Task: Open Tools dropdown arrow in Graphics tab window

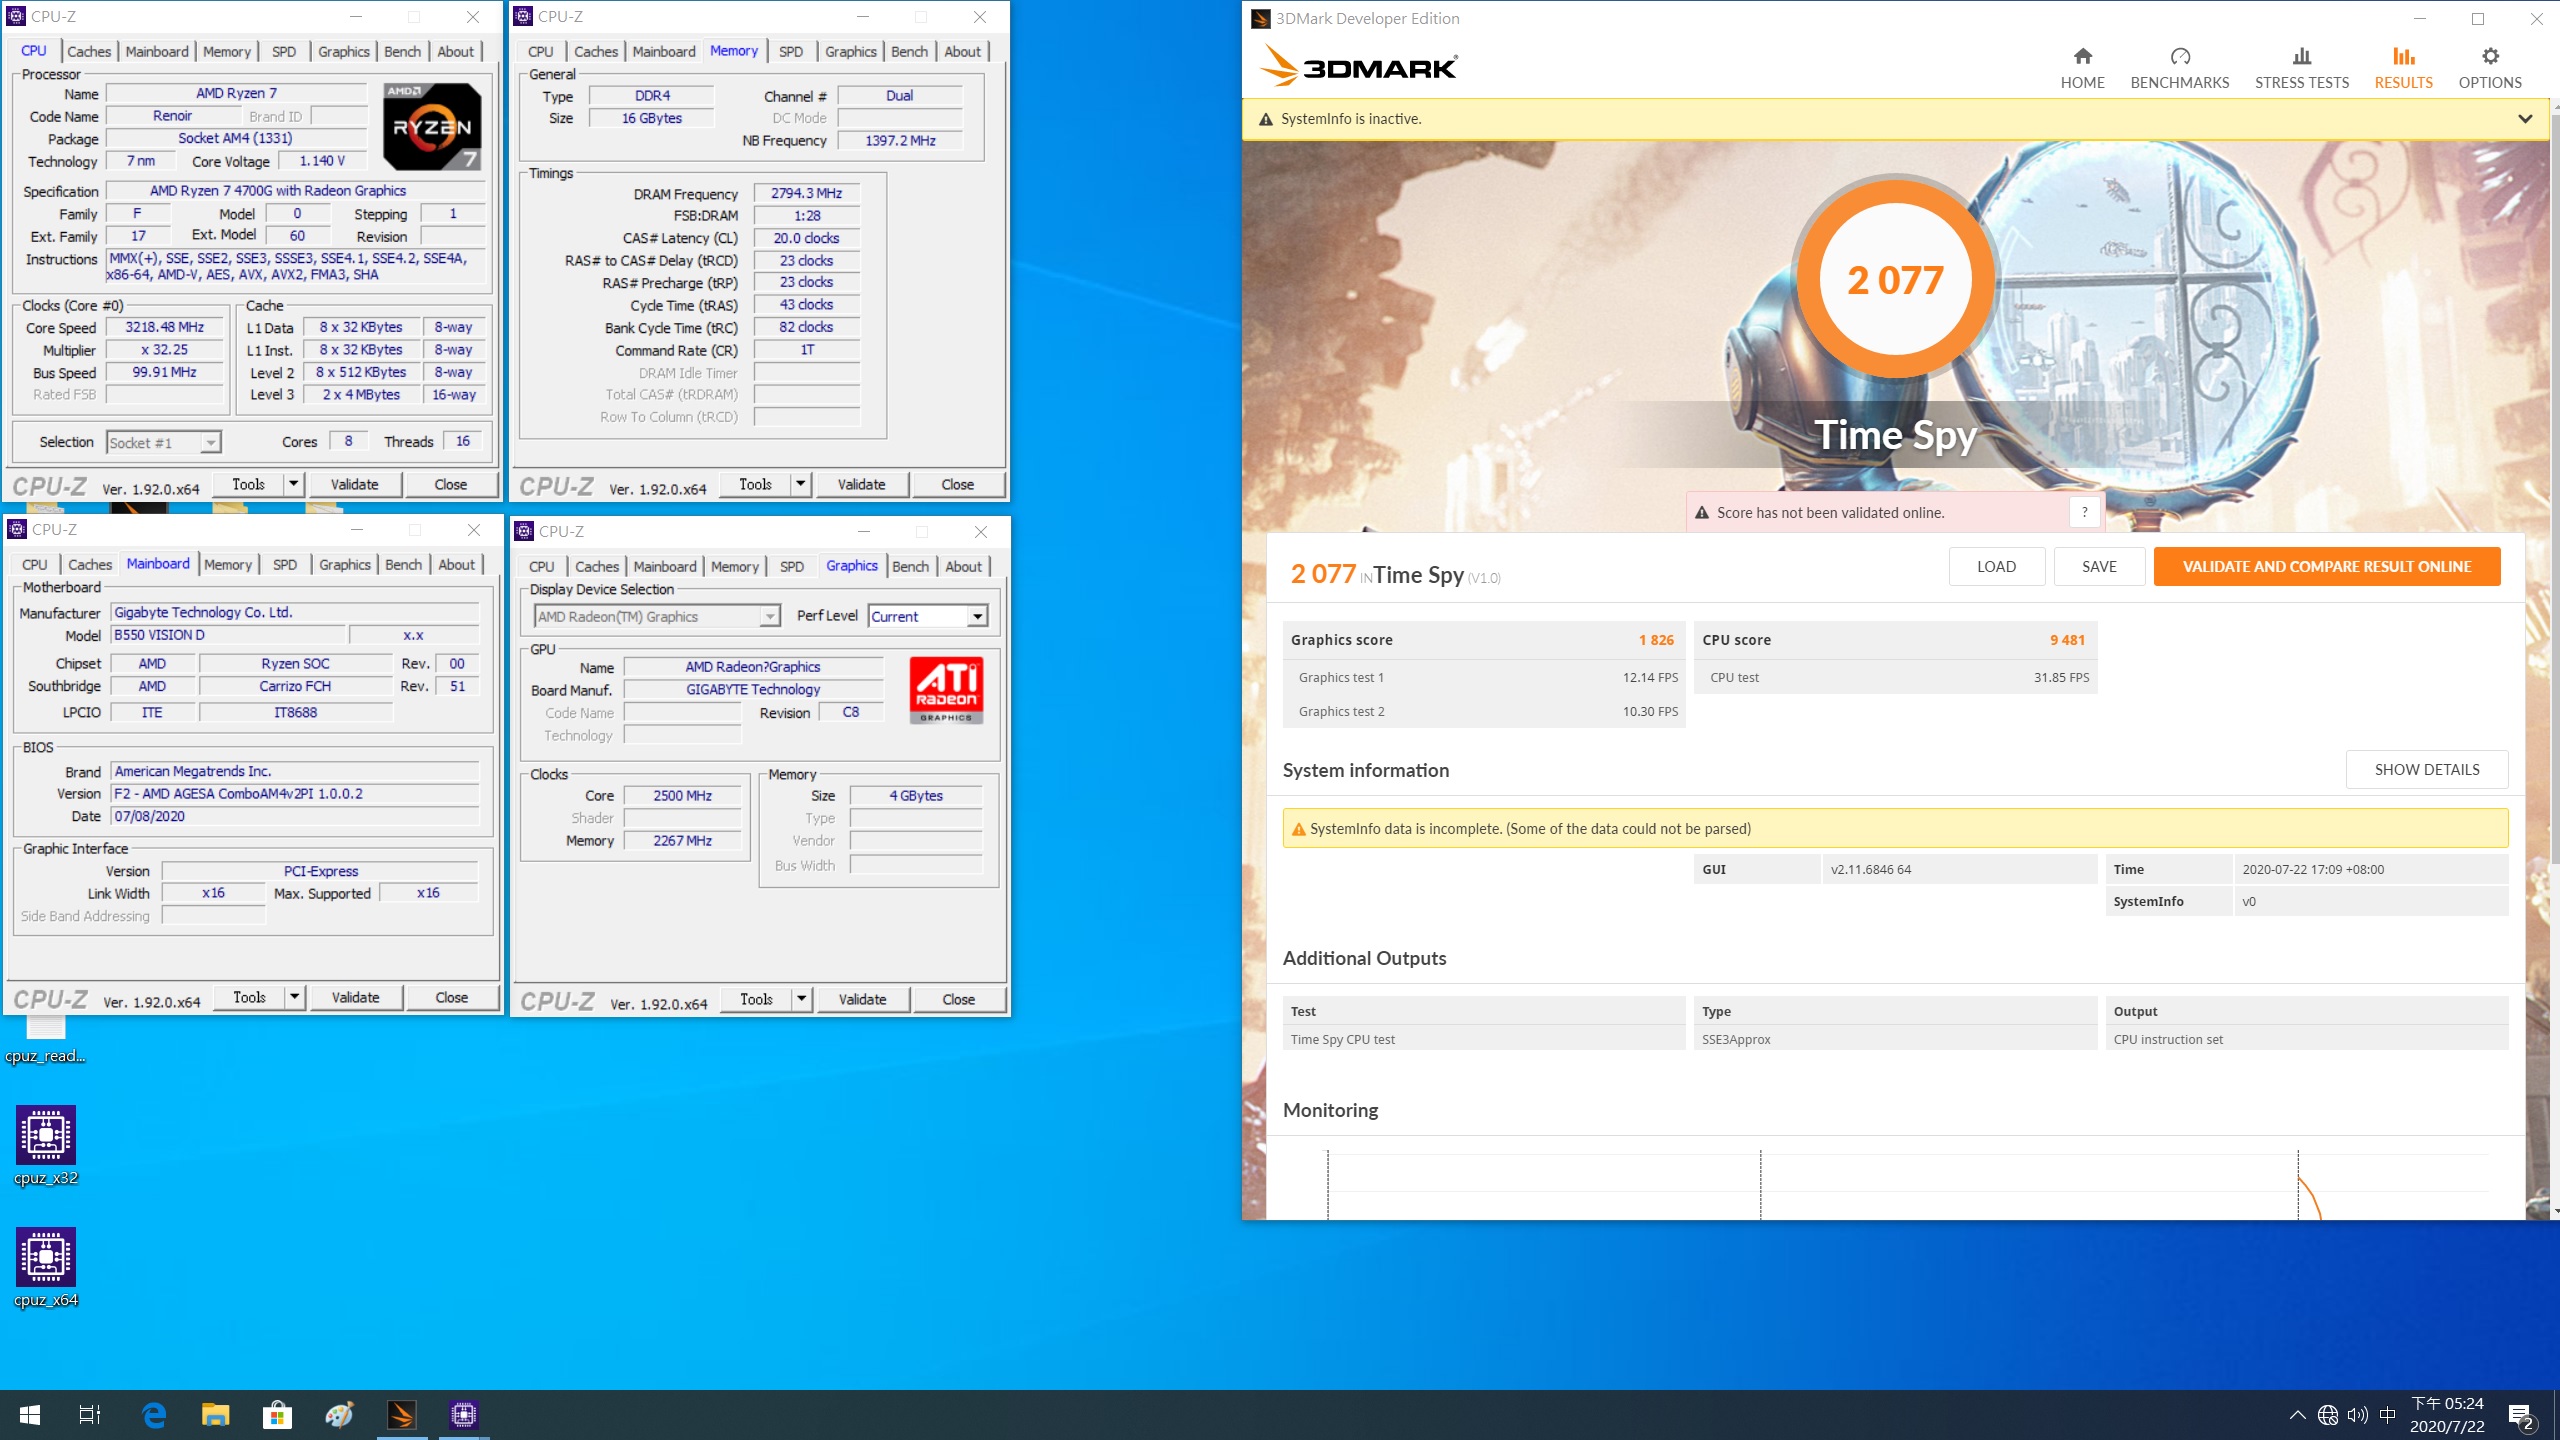Action: [x=802, y=999]
